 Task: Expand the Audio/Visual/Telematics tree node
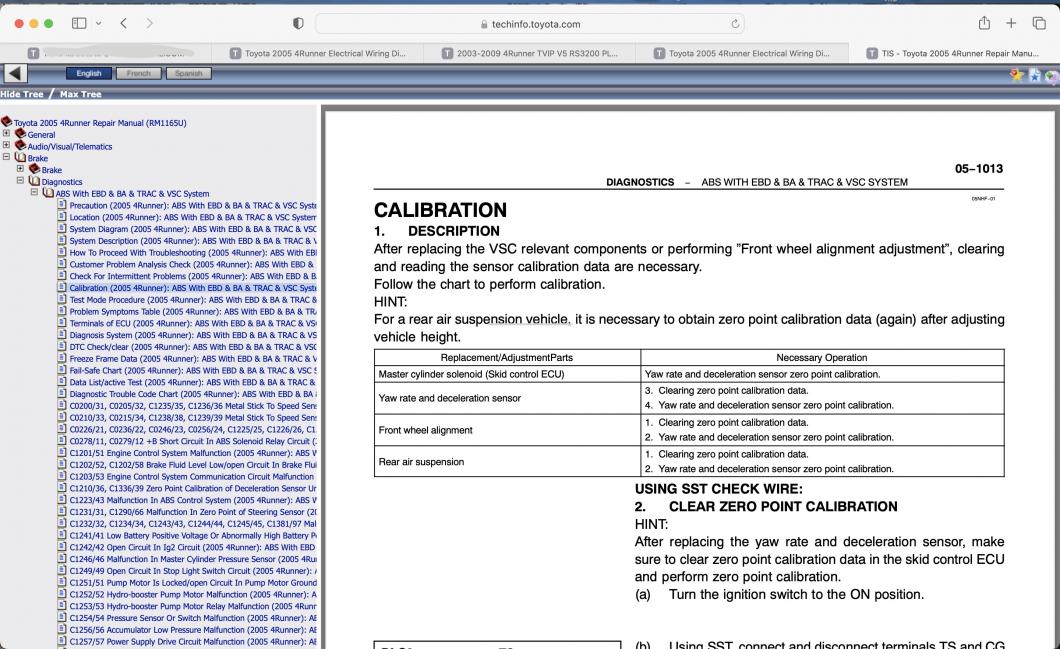click(x=6, y=145)
